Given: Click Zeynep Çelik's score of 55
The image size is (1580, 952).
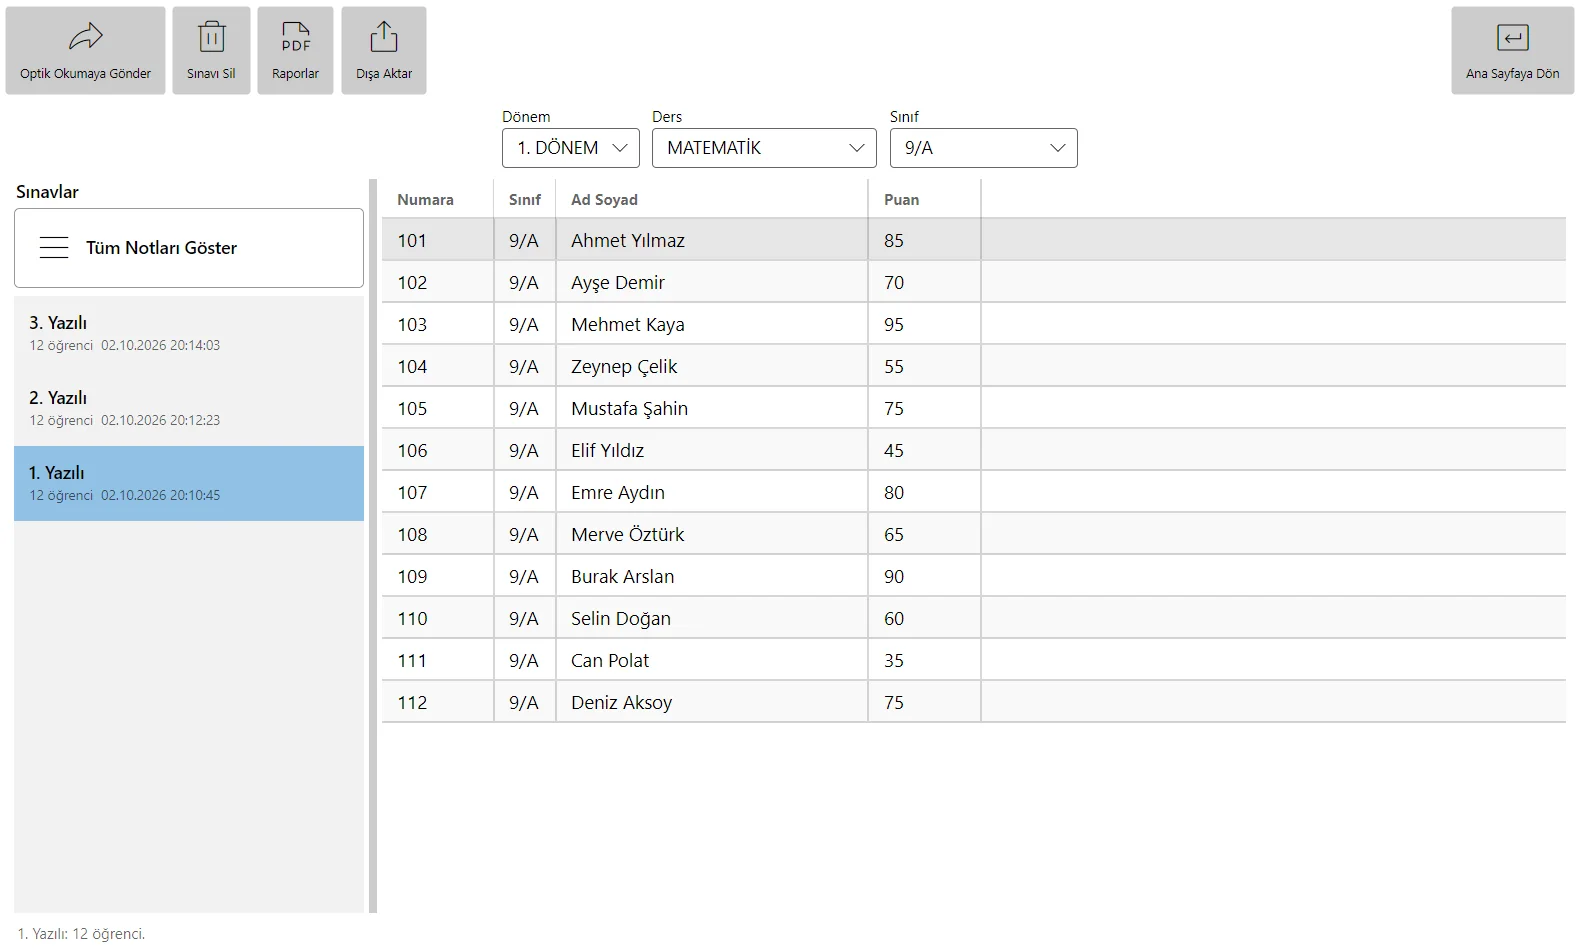Looking at the screenshot, I should 894,366.
